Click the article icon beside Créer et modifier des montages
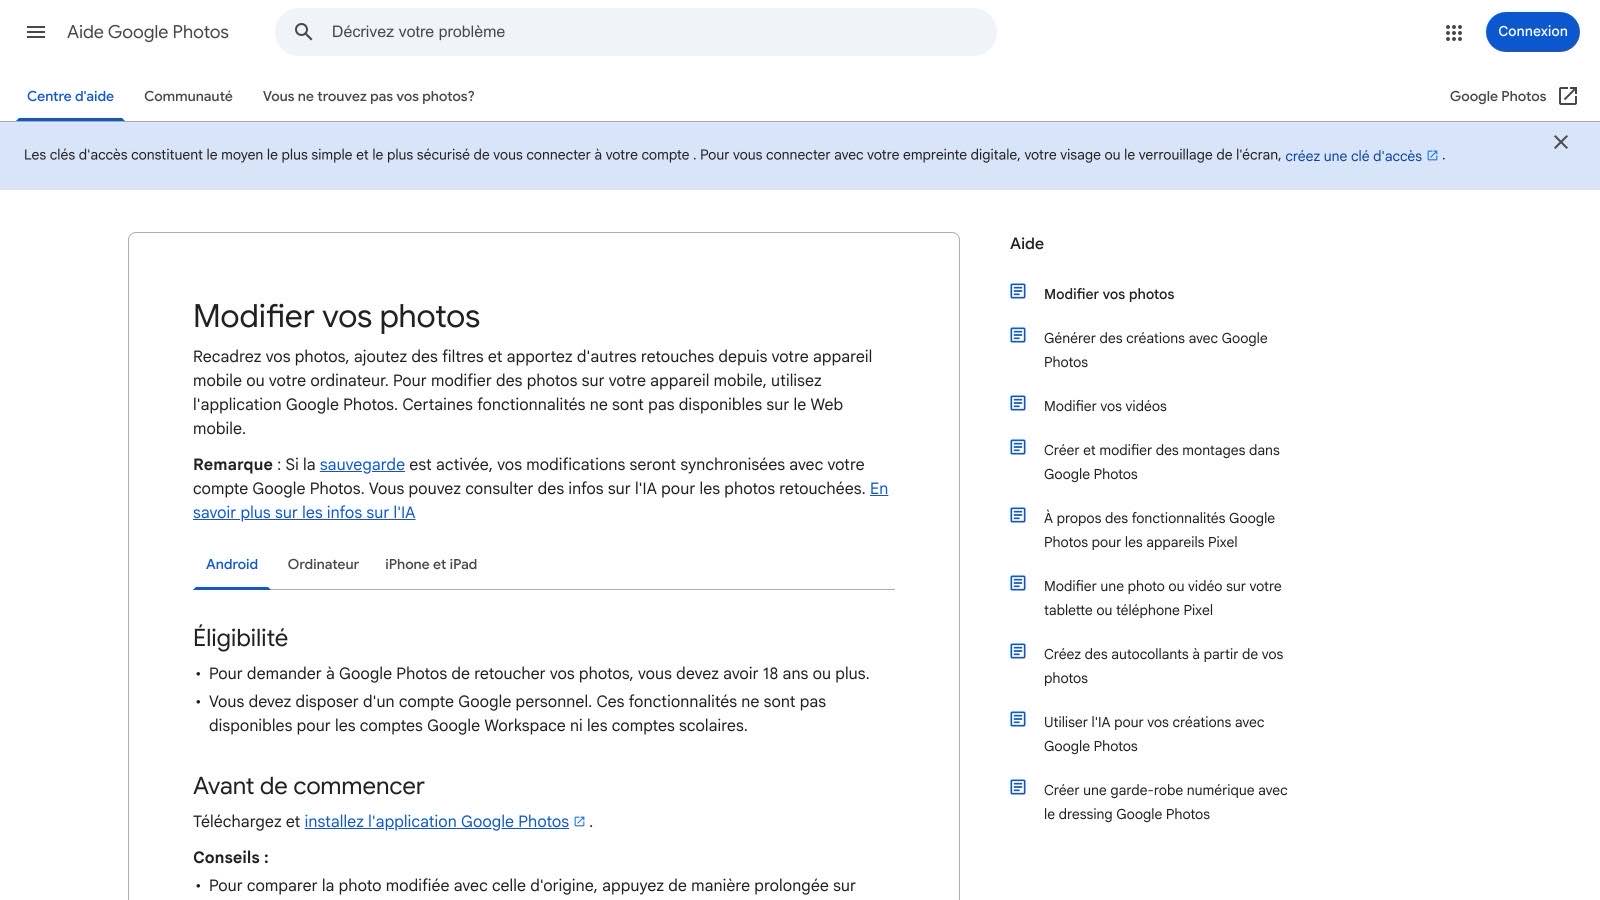 [1018, 448]
